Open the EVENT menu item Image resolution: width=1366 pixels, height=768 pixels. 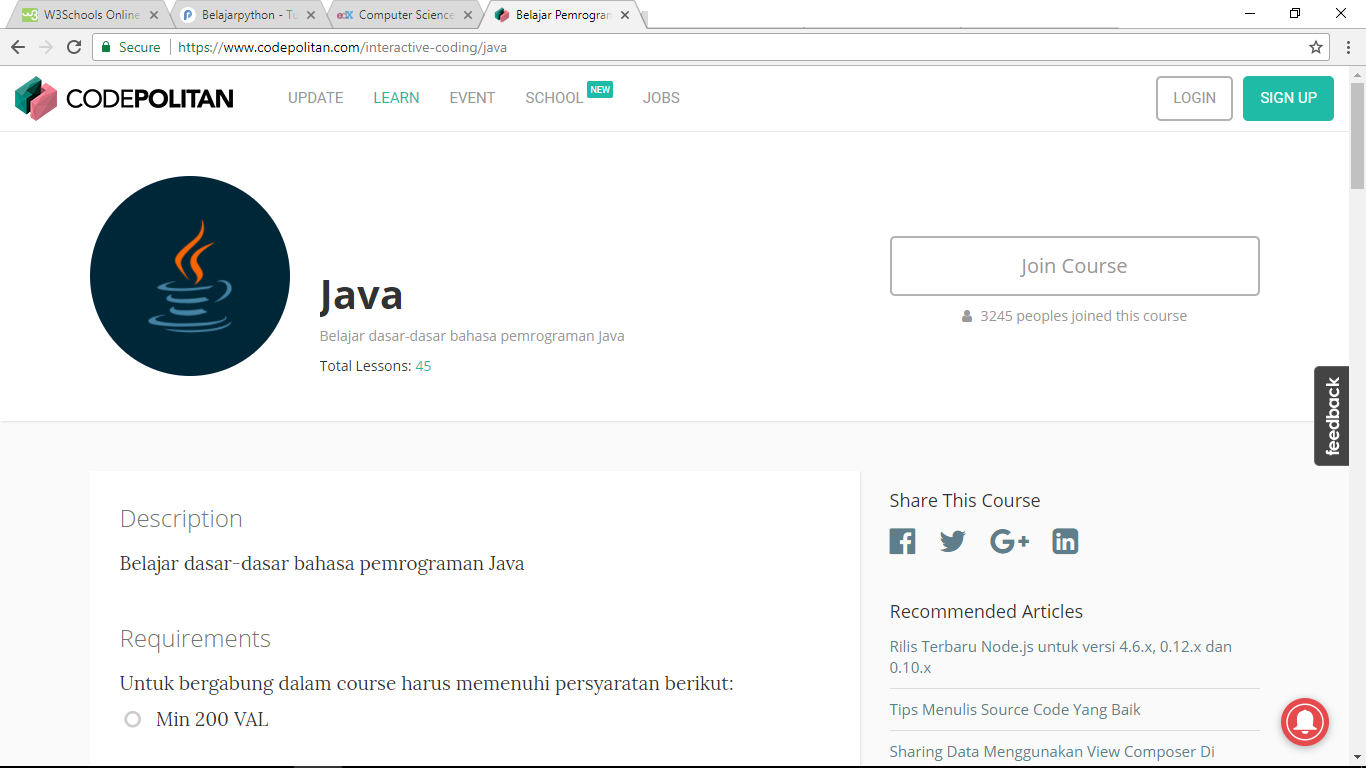click(x=472, y=98)
